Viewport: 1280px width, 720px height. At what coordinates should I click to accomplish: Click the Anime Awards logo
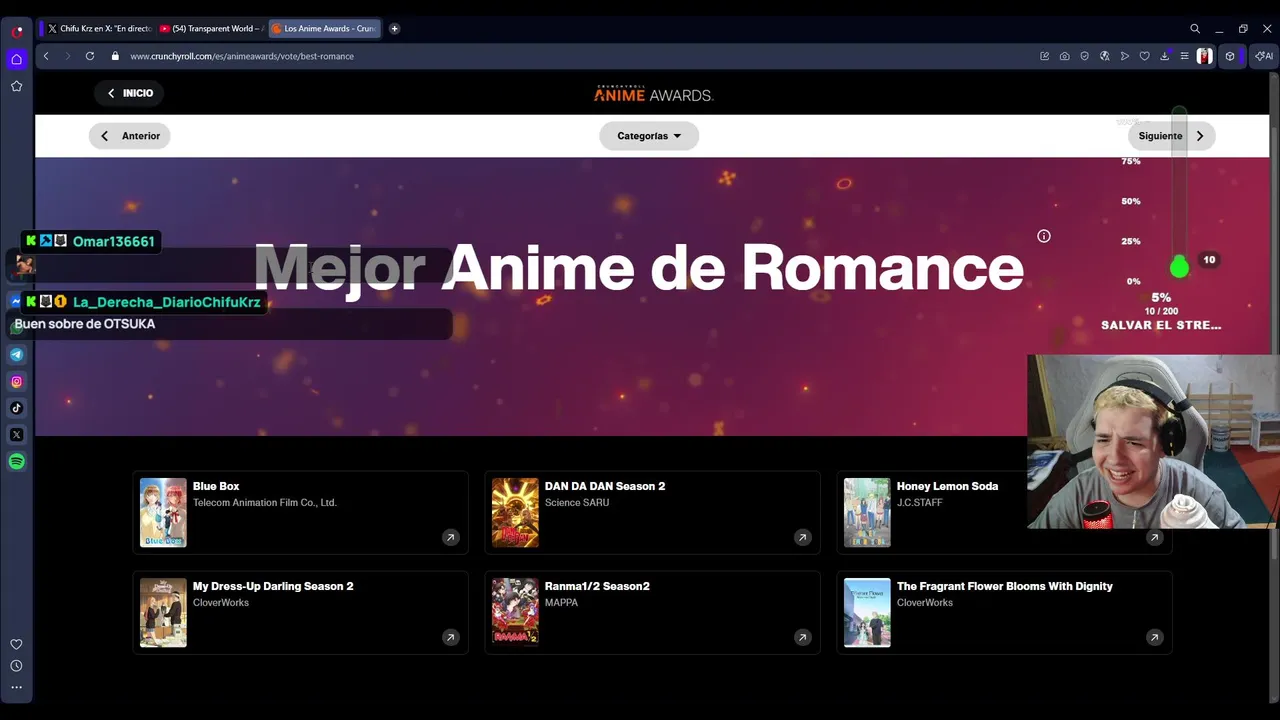pos(653,93)
